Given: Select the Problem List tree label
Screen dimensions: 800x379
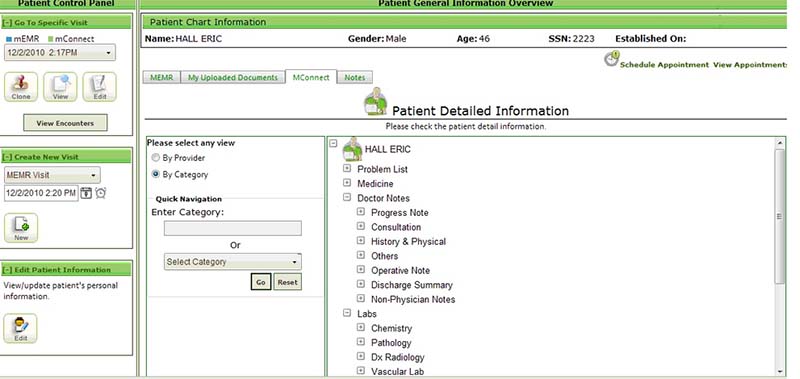Looking at the screenshot, I should click(x=383, y=169).
